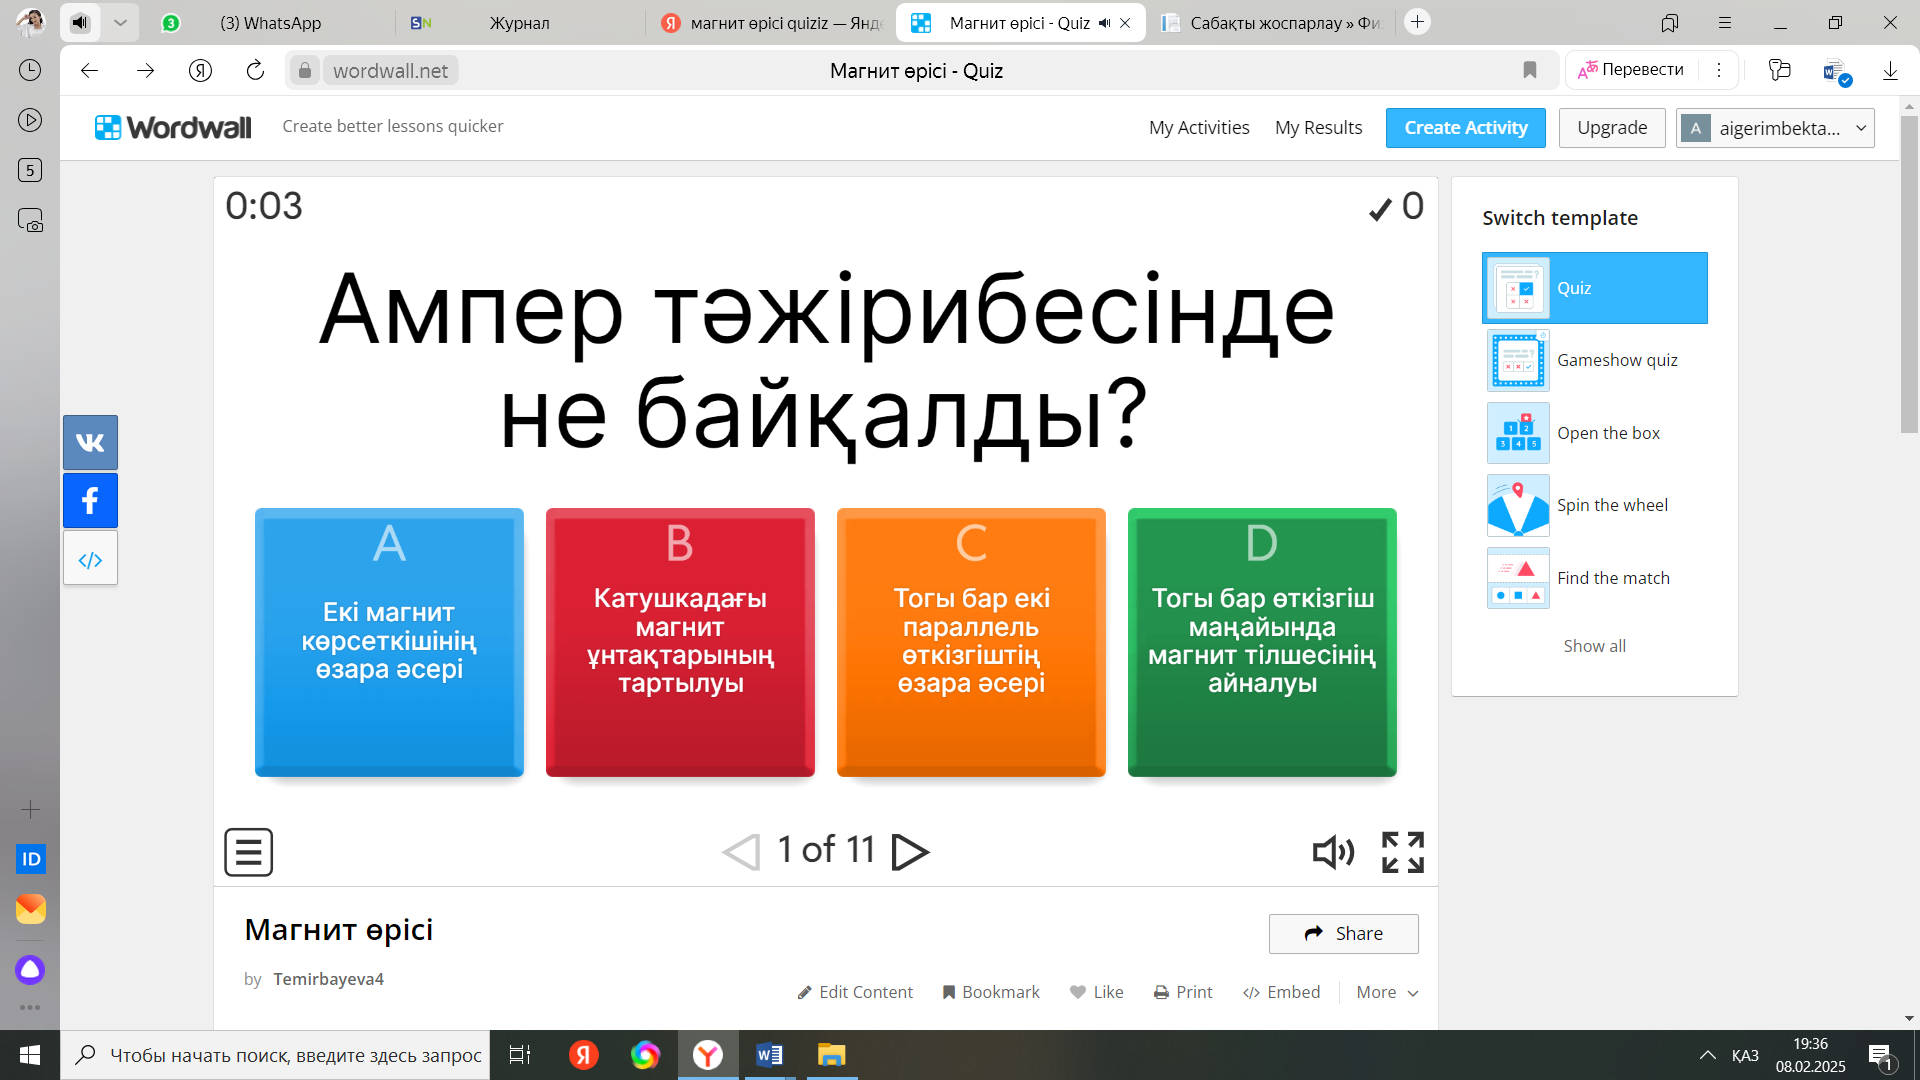1920x1080 pixels.
Task: Bookmark this page in address bar
Action: pyautogui.click(x=1529, y=70)
